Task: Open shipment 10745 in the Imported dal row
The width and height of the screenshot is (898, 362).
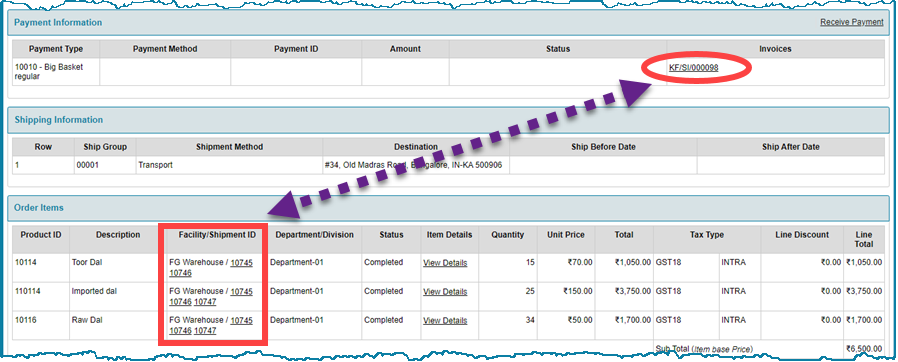Action: [241, 291]
